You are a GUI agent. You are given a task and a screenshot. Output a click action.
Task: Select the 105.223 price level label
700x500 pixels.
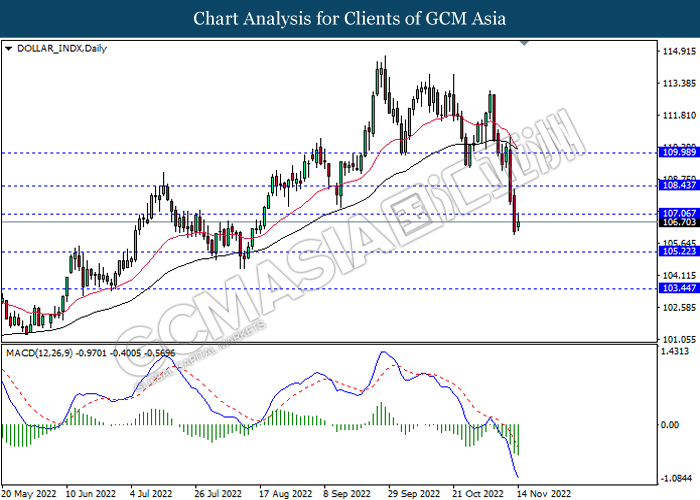[x=679, y=251]
